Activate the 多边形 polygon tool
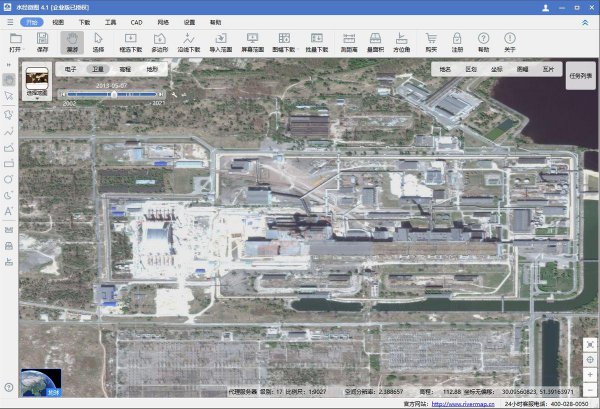Viewport: 600px width, 409px height. [158, 41]
